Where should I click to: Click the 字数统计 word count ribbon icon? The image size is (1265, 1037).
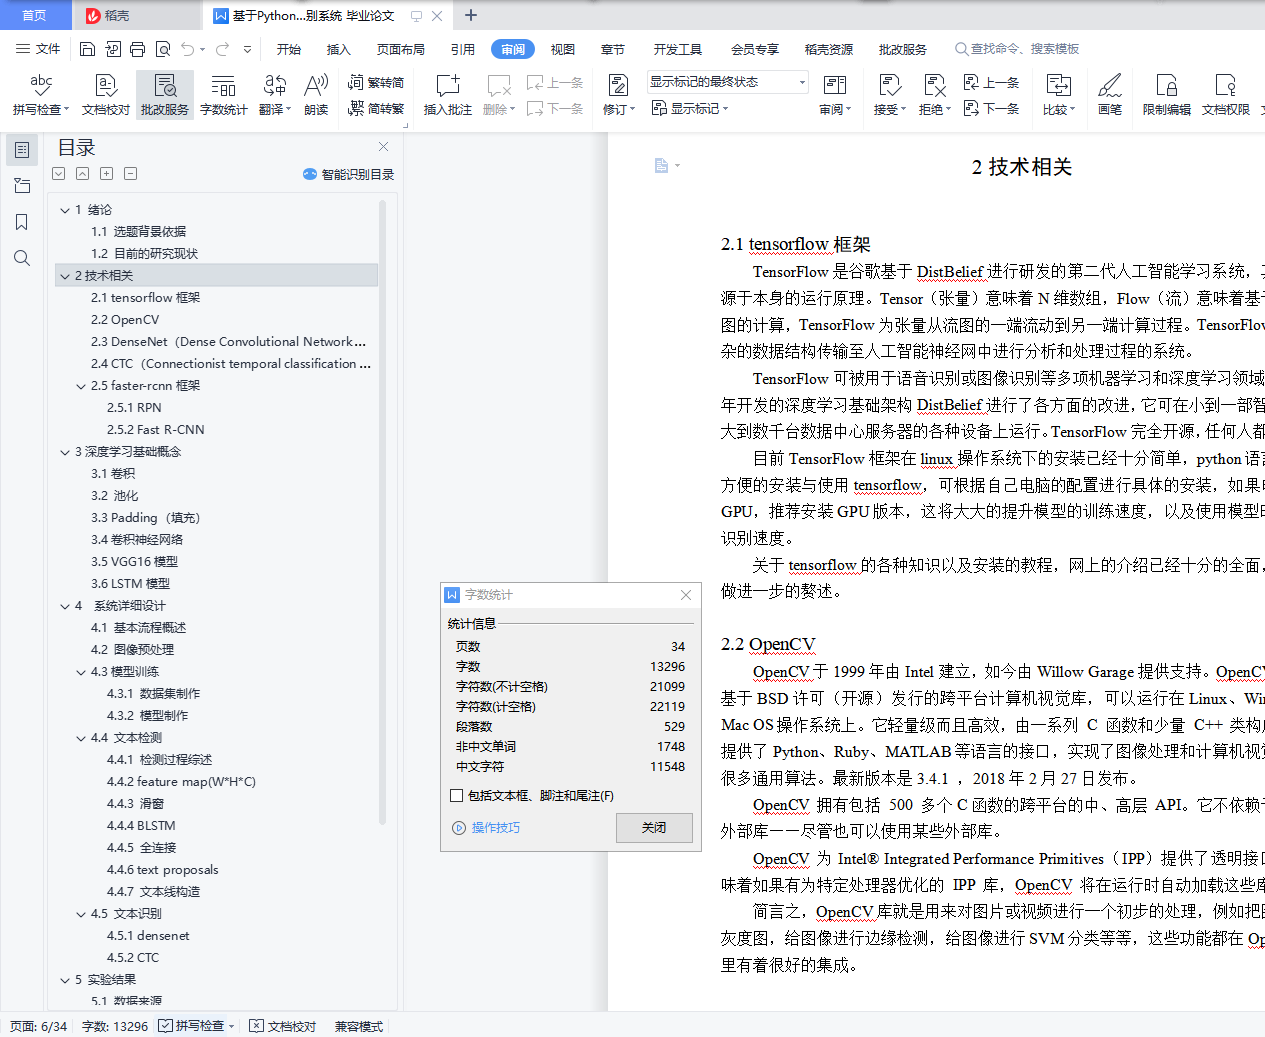point(223,95)
